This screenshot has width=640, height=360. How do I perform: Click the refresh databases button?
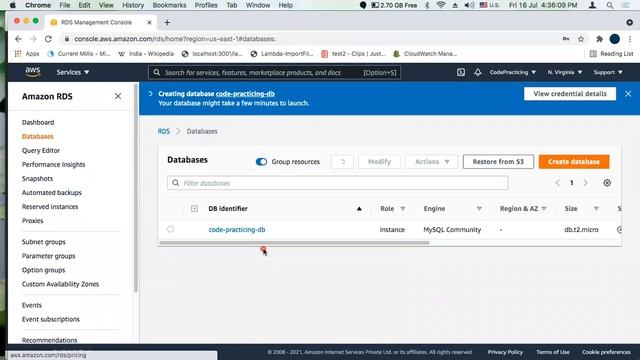pyautogui.click(x=342, y=162)
